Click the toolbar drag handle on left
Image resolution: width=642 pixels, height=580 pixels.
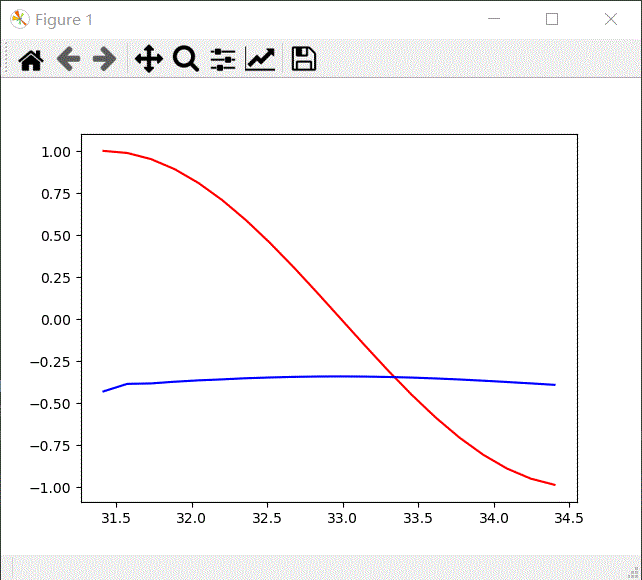(6, 59)
